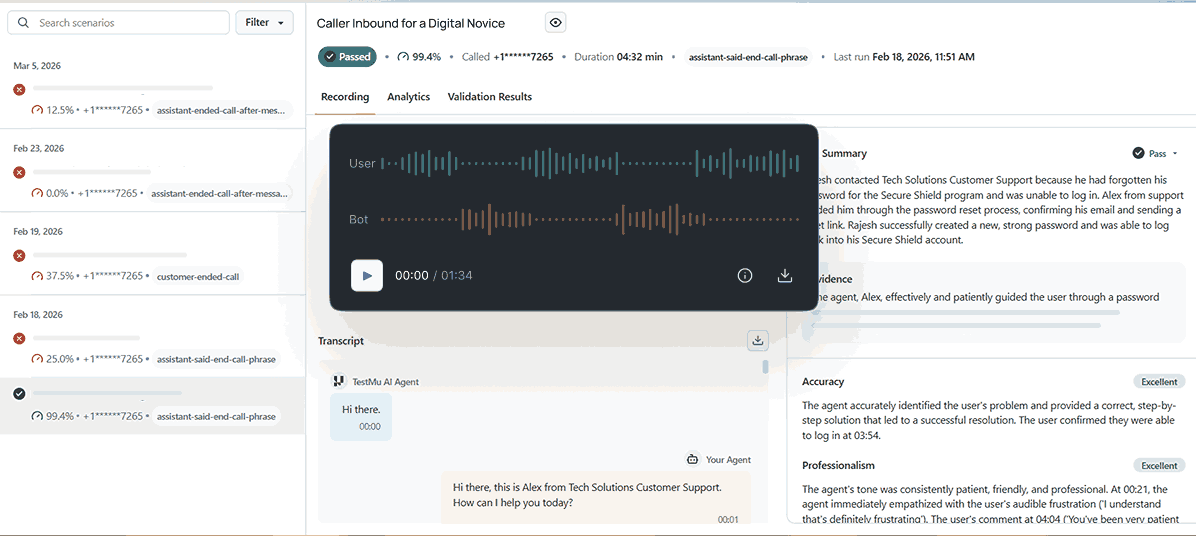This screenshot has height=536, width=1196.
Task: Select the Feb 18 failed run icon
Action: pyautogui.click(x=19, y=339)
